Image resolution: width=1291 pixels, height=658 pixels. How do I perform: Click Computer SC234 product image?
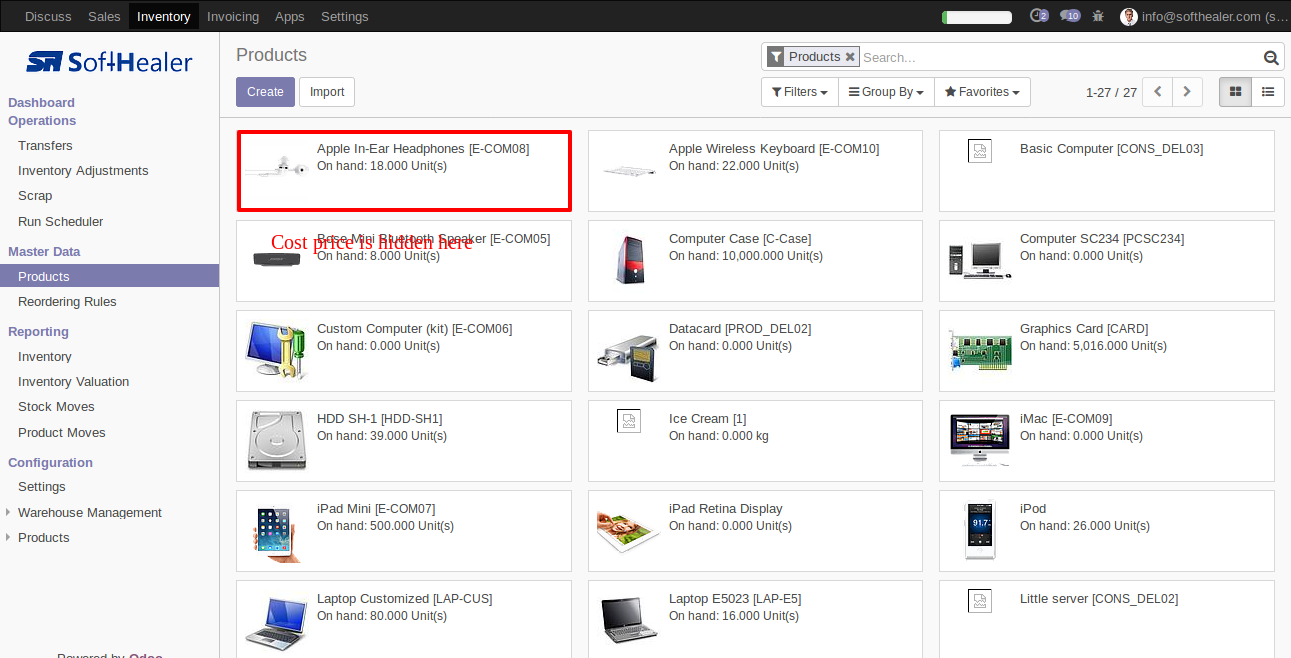pos(980,260)
